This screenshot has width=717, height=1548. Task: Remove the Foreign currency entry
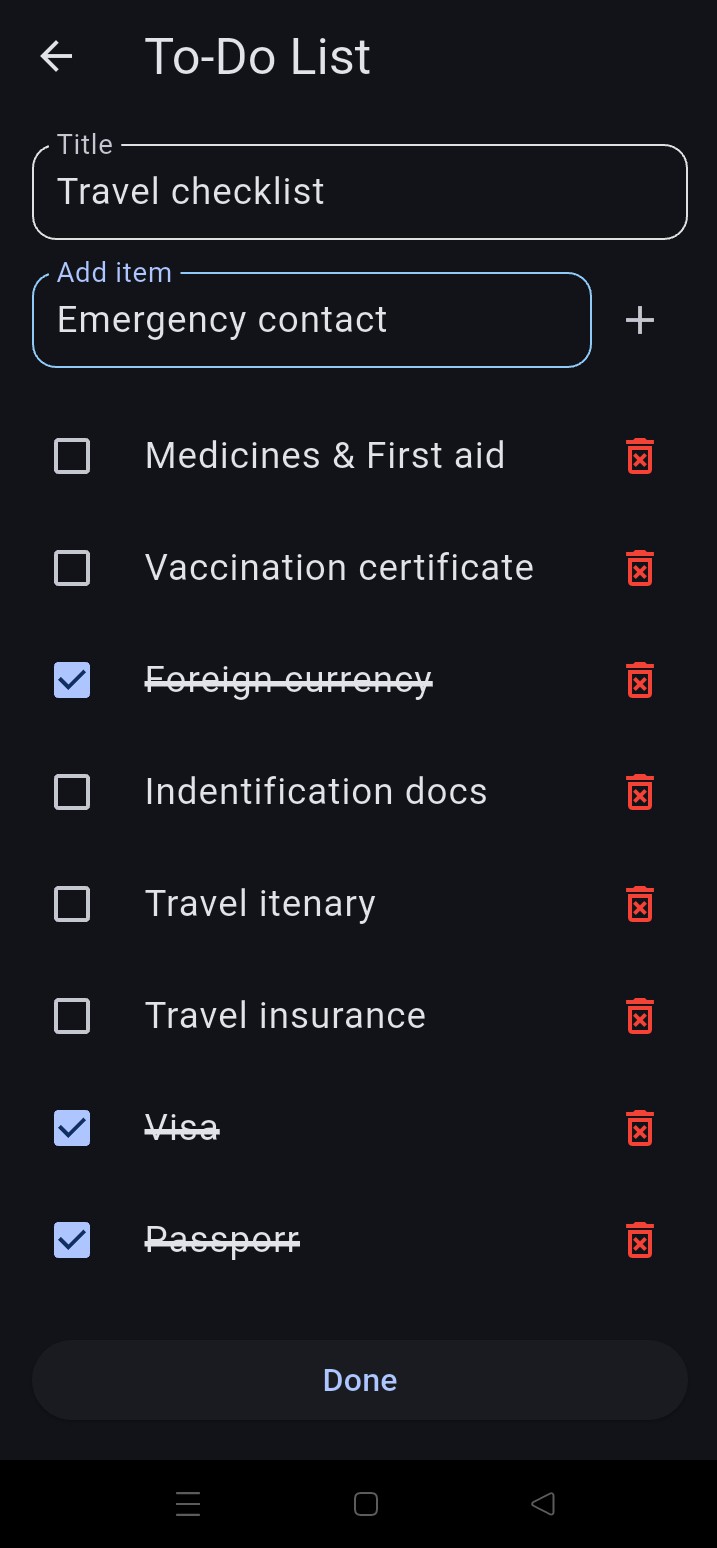click(x=640, y=681)
